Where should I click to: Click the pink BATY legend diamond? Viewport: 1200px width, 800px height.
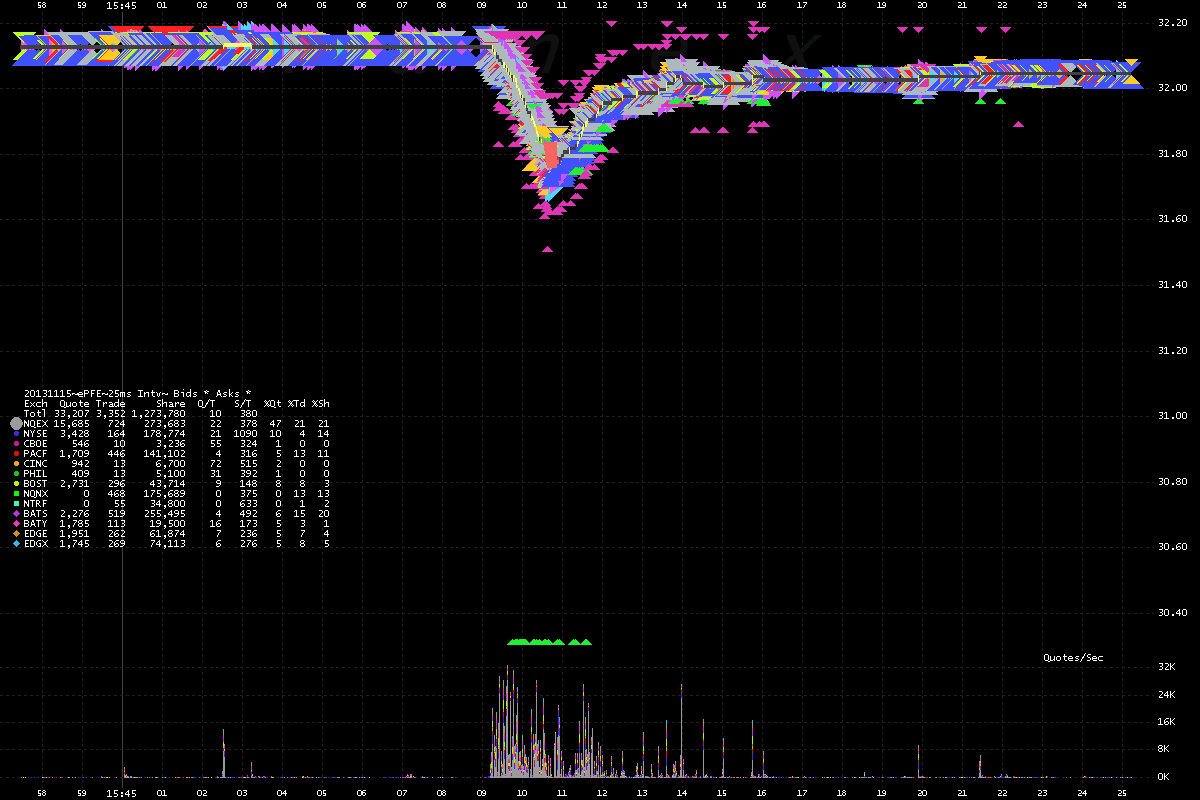coord(15,524)
